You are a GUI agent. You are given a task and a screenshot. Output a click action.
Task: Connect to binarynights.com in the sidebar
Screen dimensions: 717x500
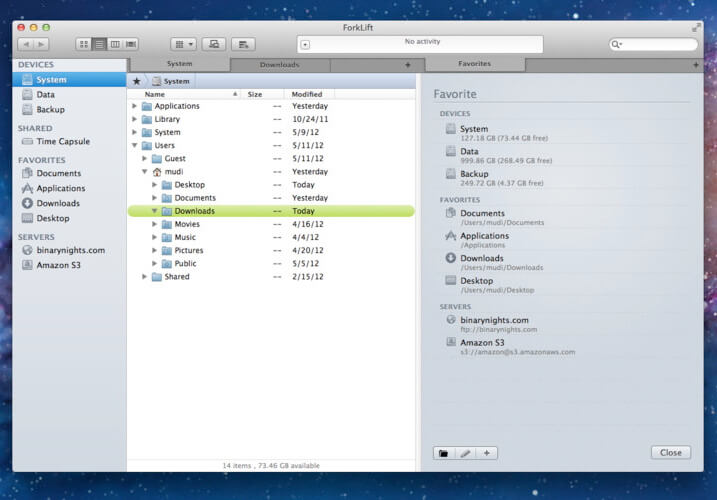pyautogui.click(x=70, y=250)
